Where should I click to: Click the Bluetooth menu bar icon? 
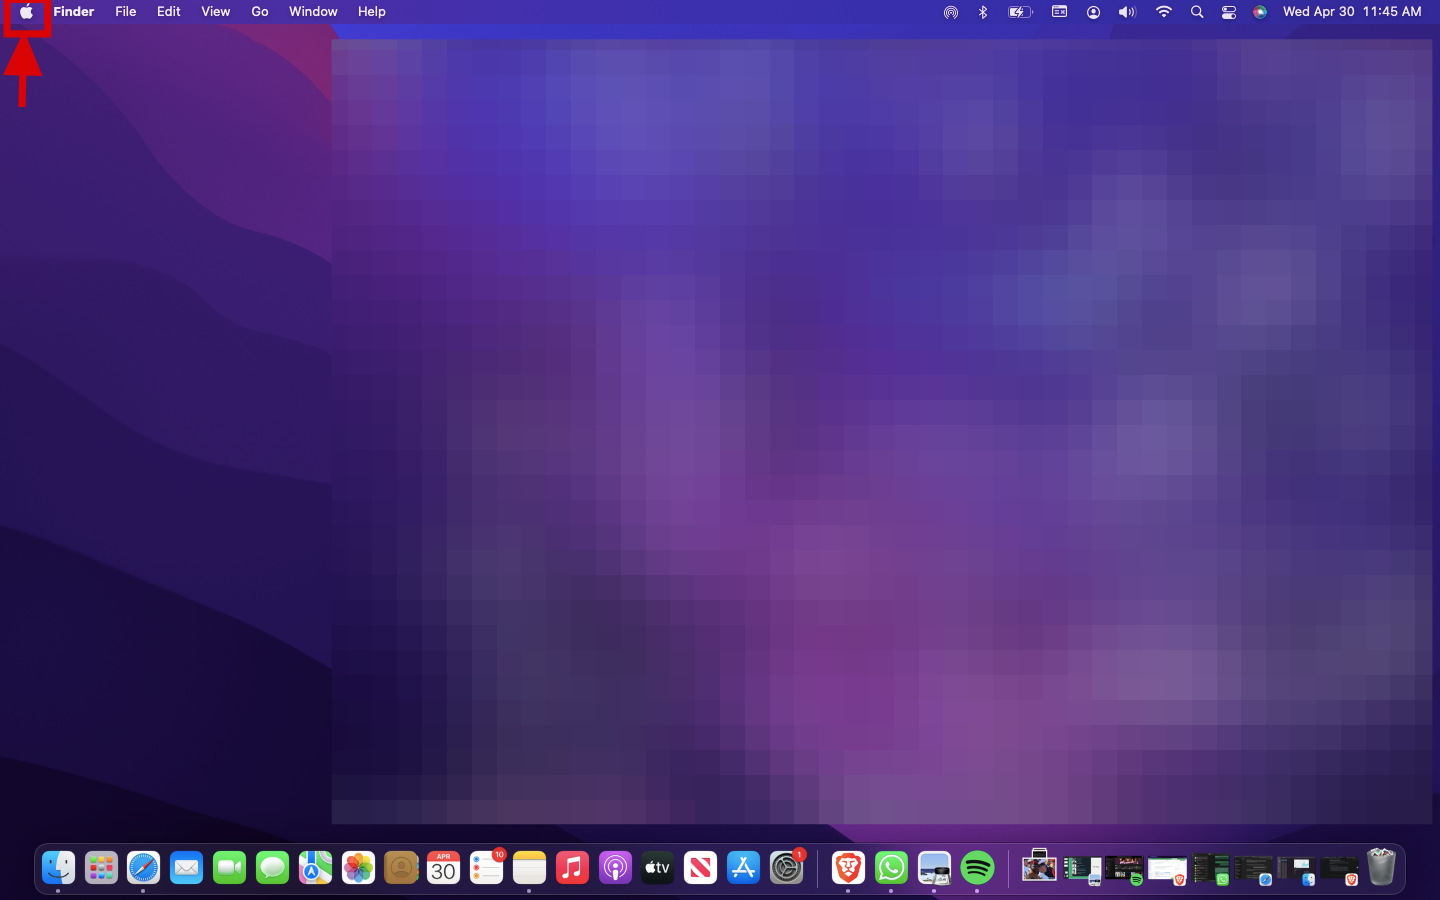(x=983, y=12)
